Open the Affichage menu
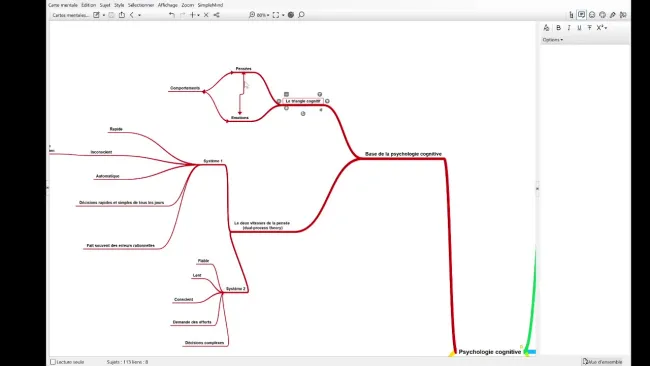This screenshot has width=650, height=366. [x=167, y=5]
